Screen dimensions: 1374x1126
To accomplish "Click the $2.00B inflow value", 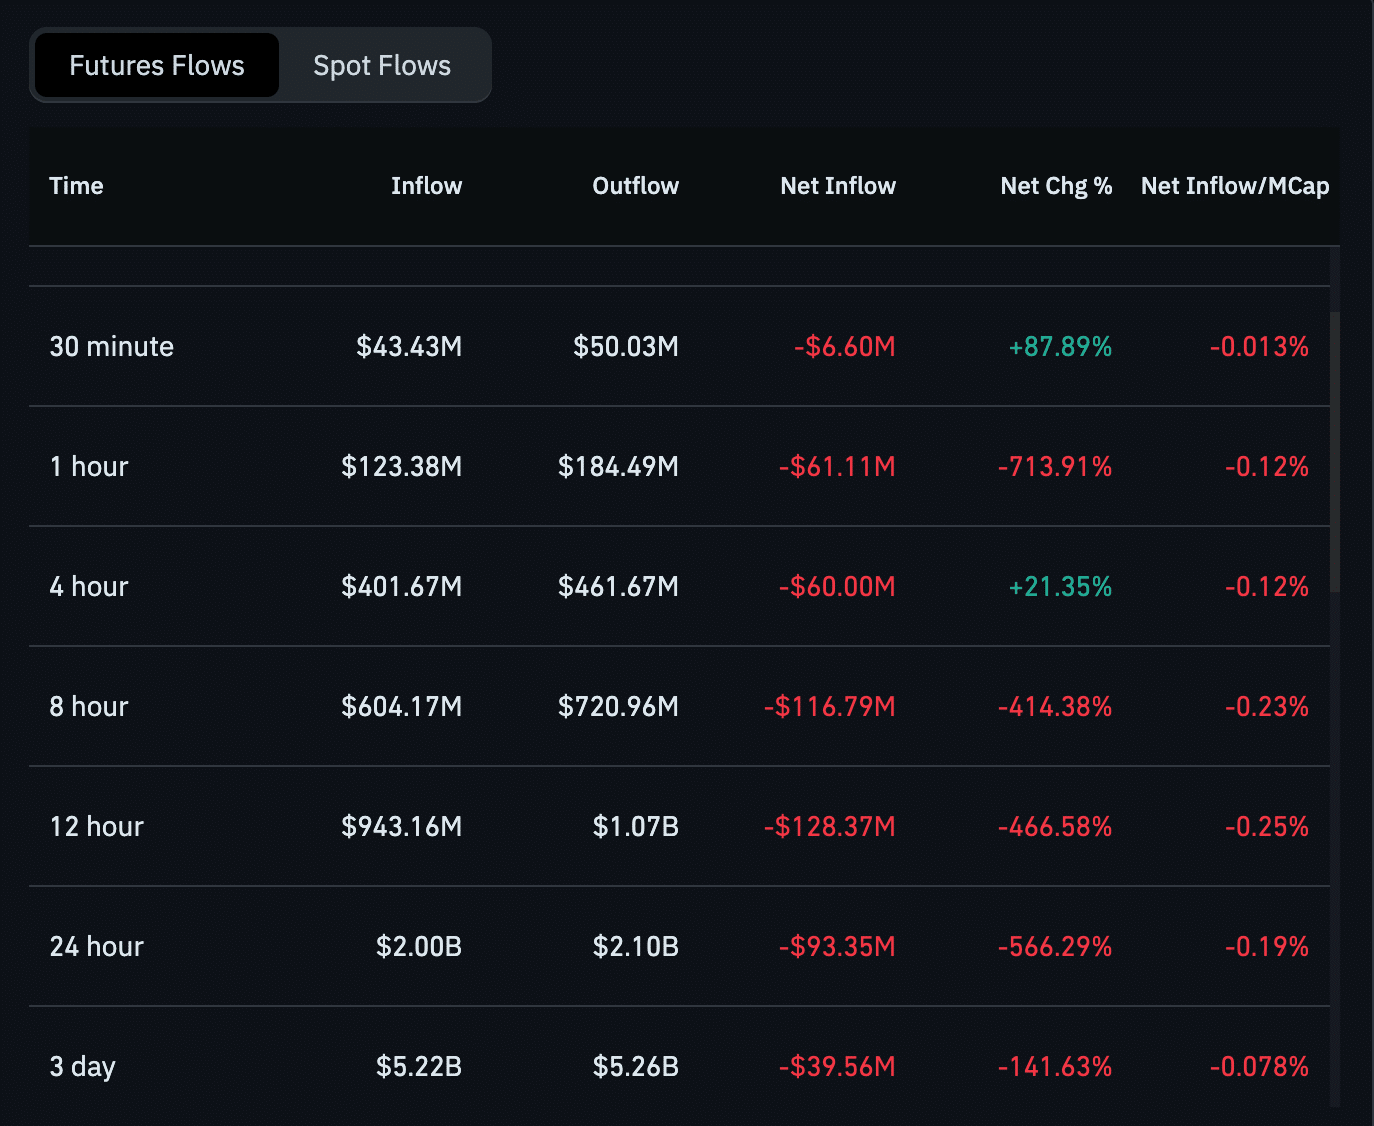I will (x=418, y=946).
